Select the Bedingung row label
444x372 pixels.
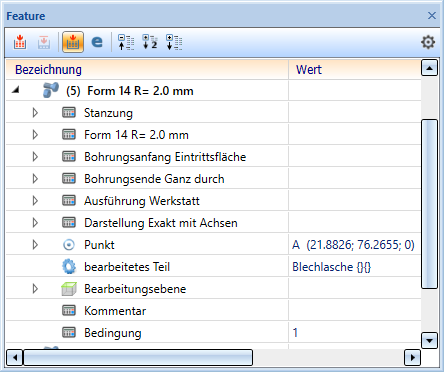pos(113,333)
